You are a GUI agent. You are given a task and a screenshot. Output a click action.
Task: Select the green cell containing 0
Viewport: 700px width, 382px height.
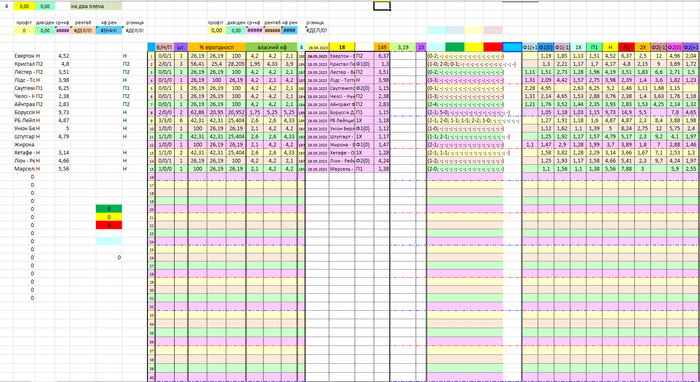click(x=109, y=209)
